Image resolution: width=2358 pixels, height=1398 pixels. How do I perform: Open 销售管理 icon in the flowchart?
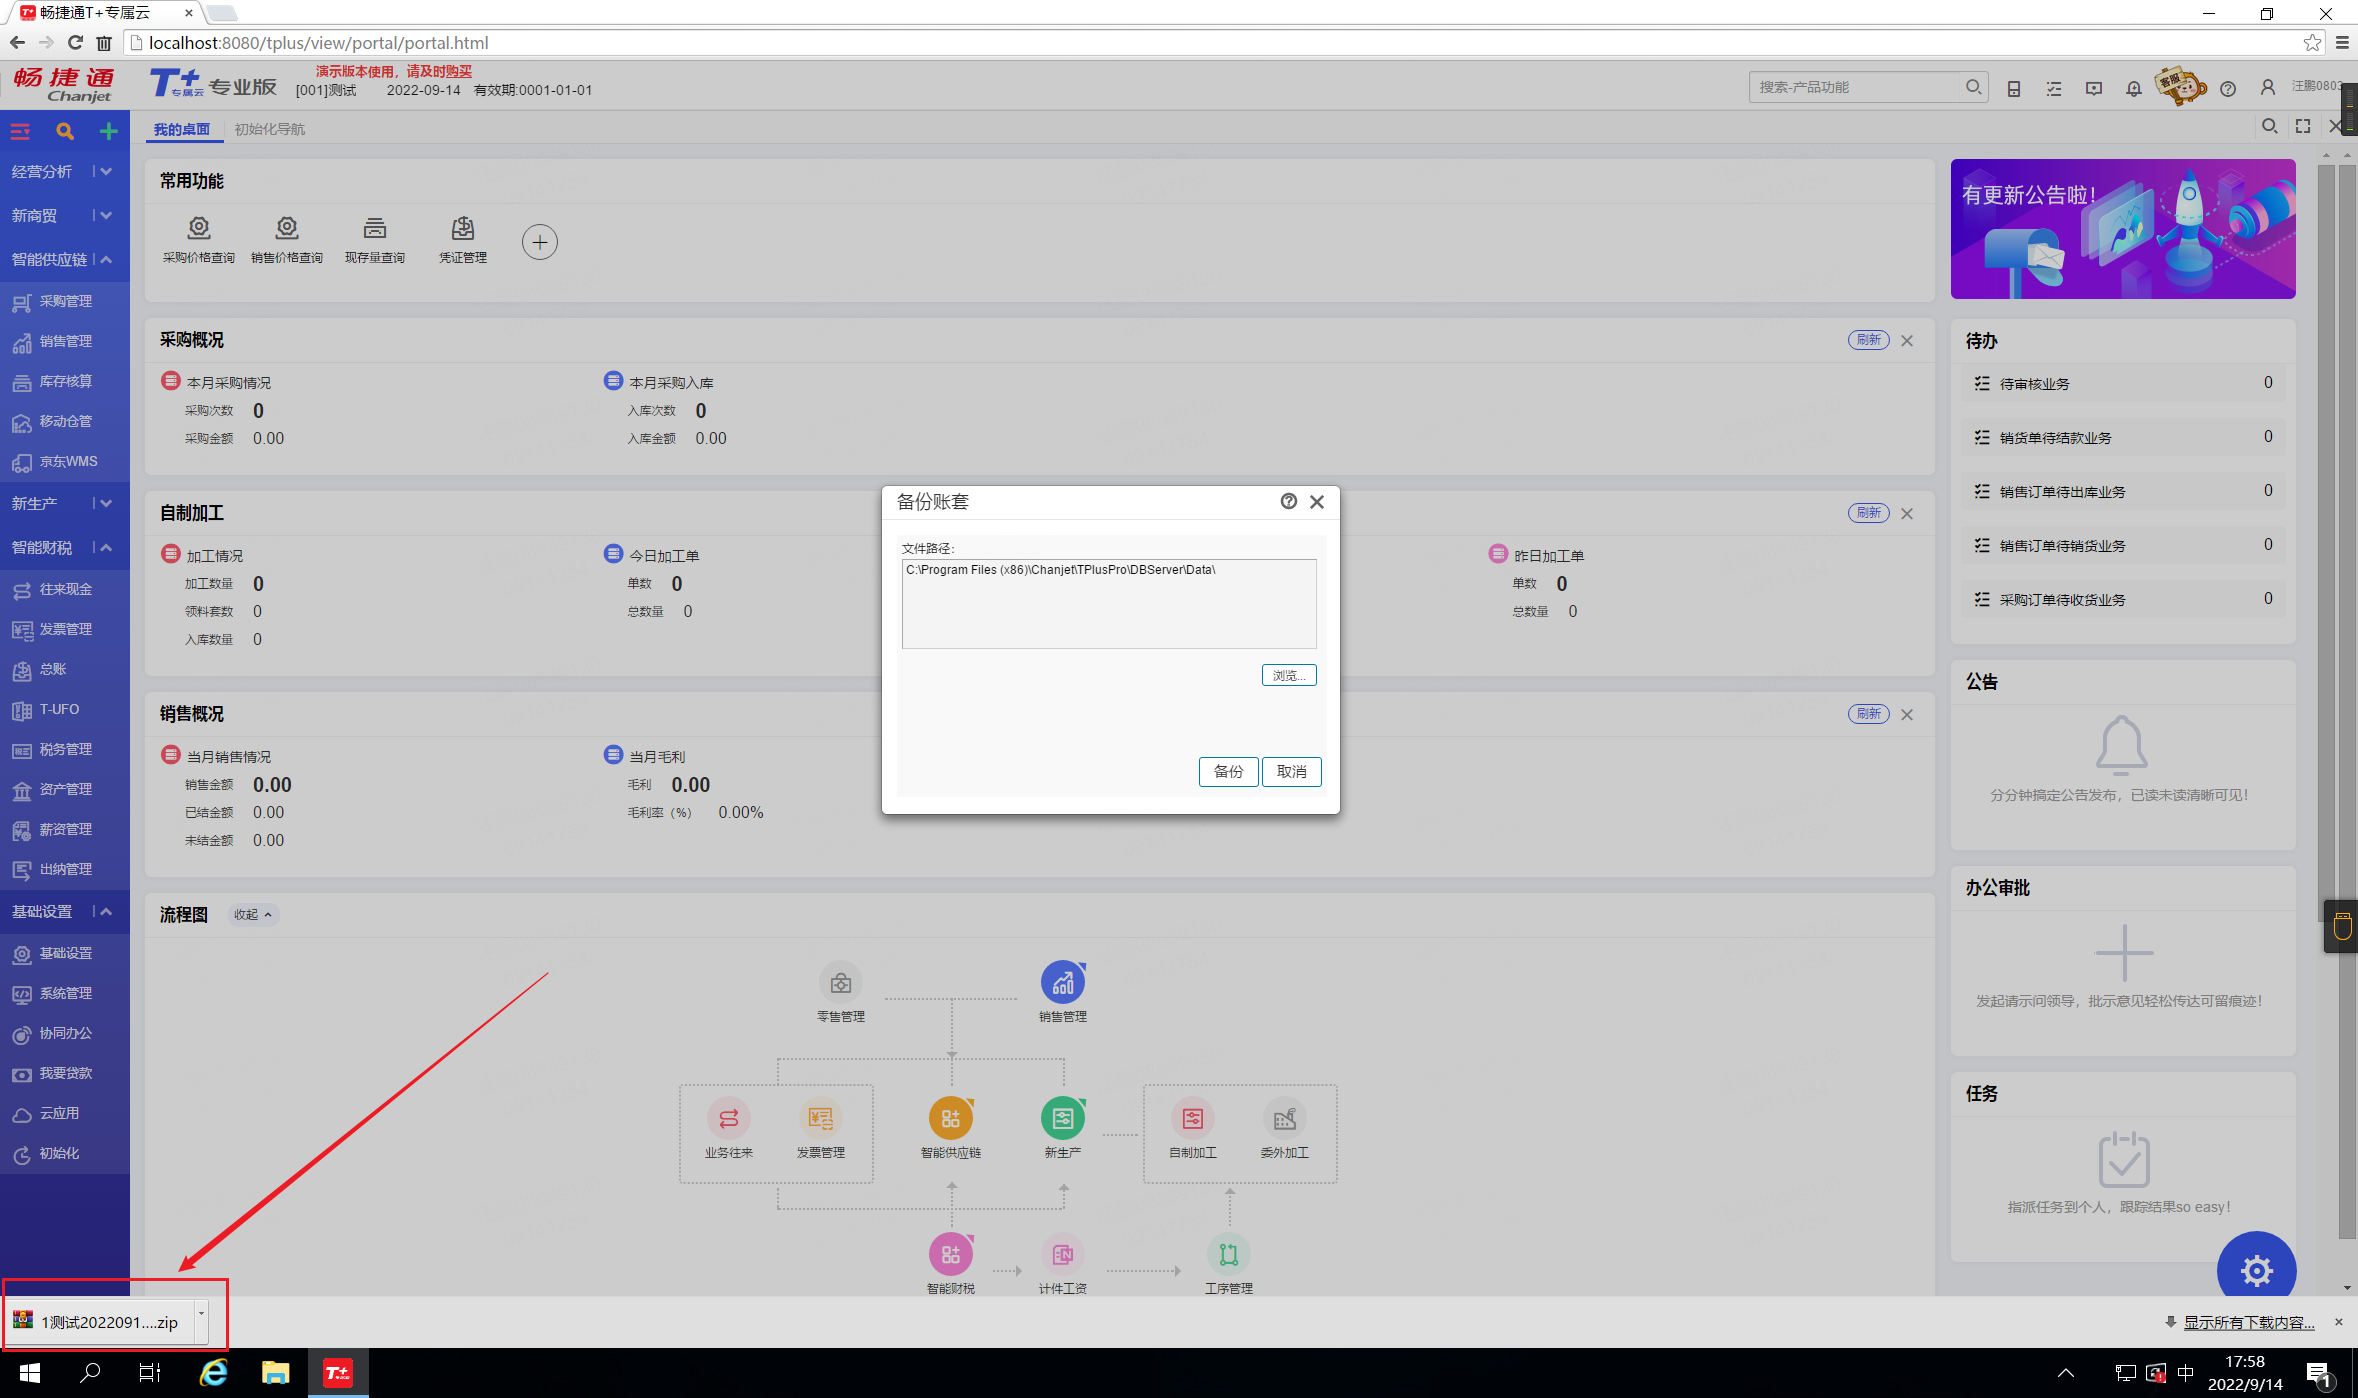[1062, 983]
